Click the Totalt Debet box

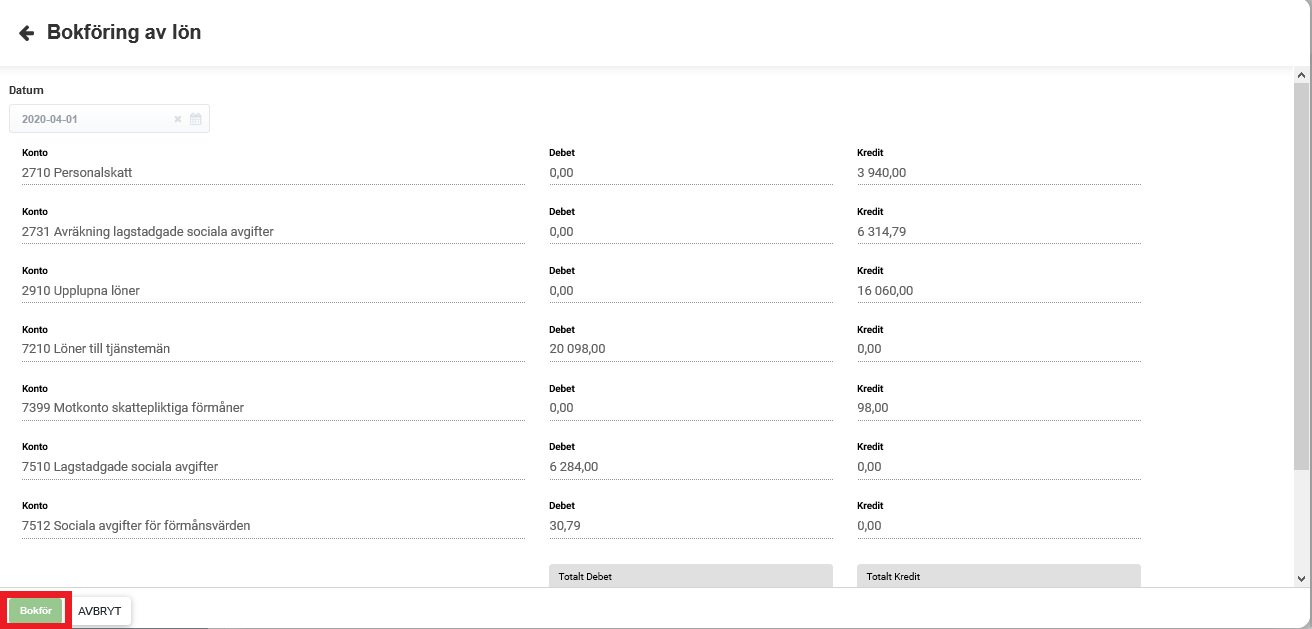coord(690,576)
